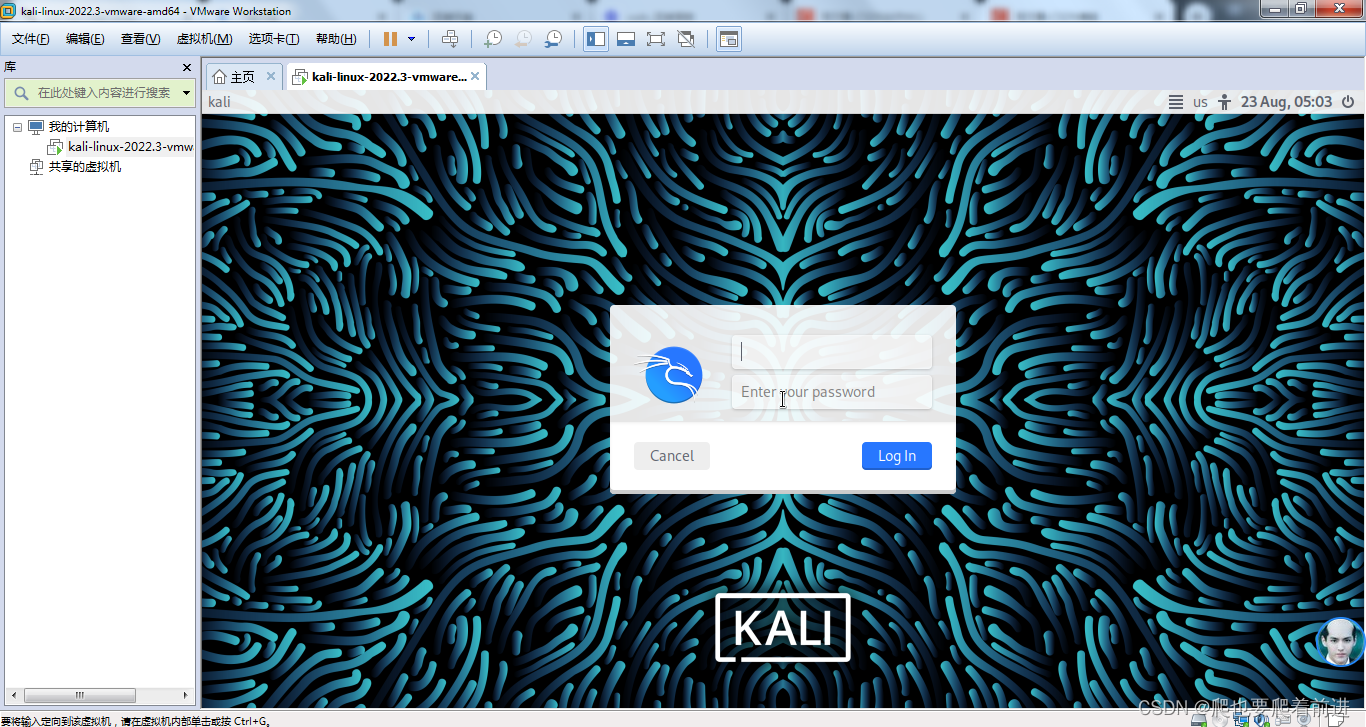Click the username field on the Kali login
Viewport: 1366px width, 727px height.
[832, 352]
